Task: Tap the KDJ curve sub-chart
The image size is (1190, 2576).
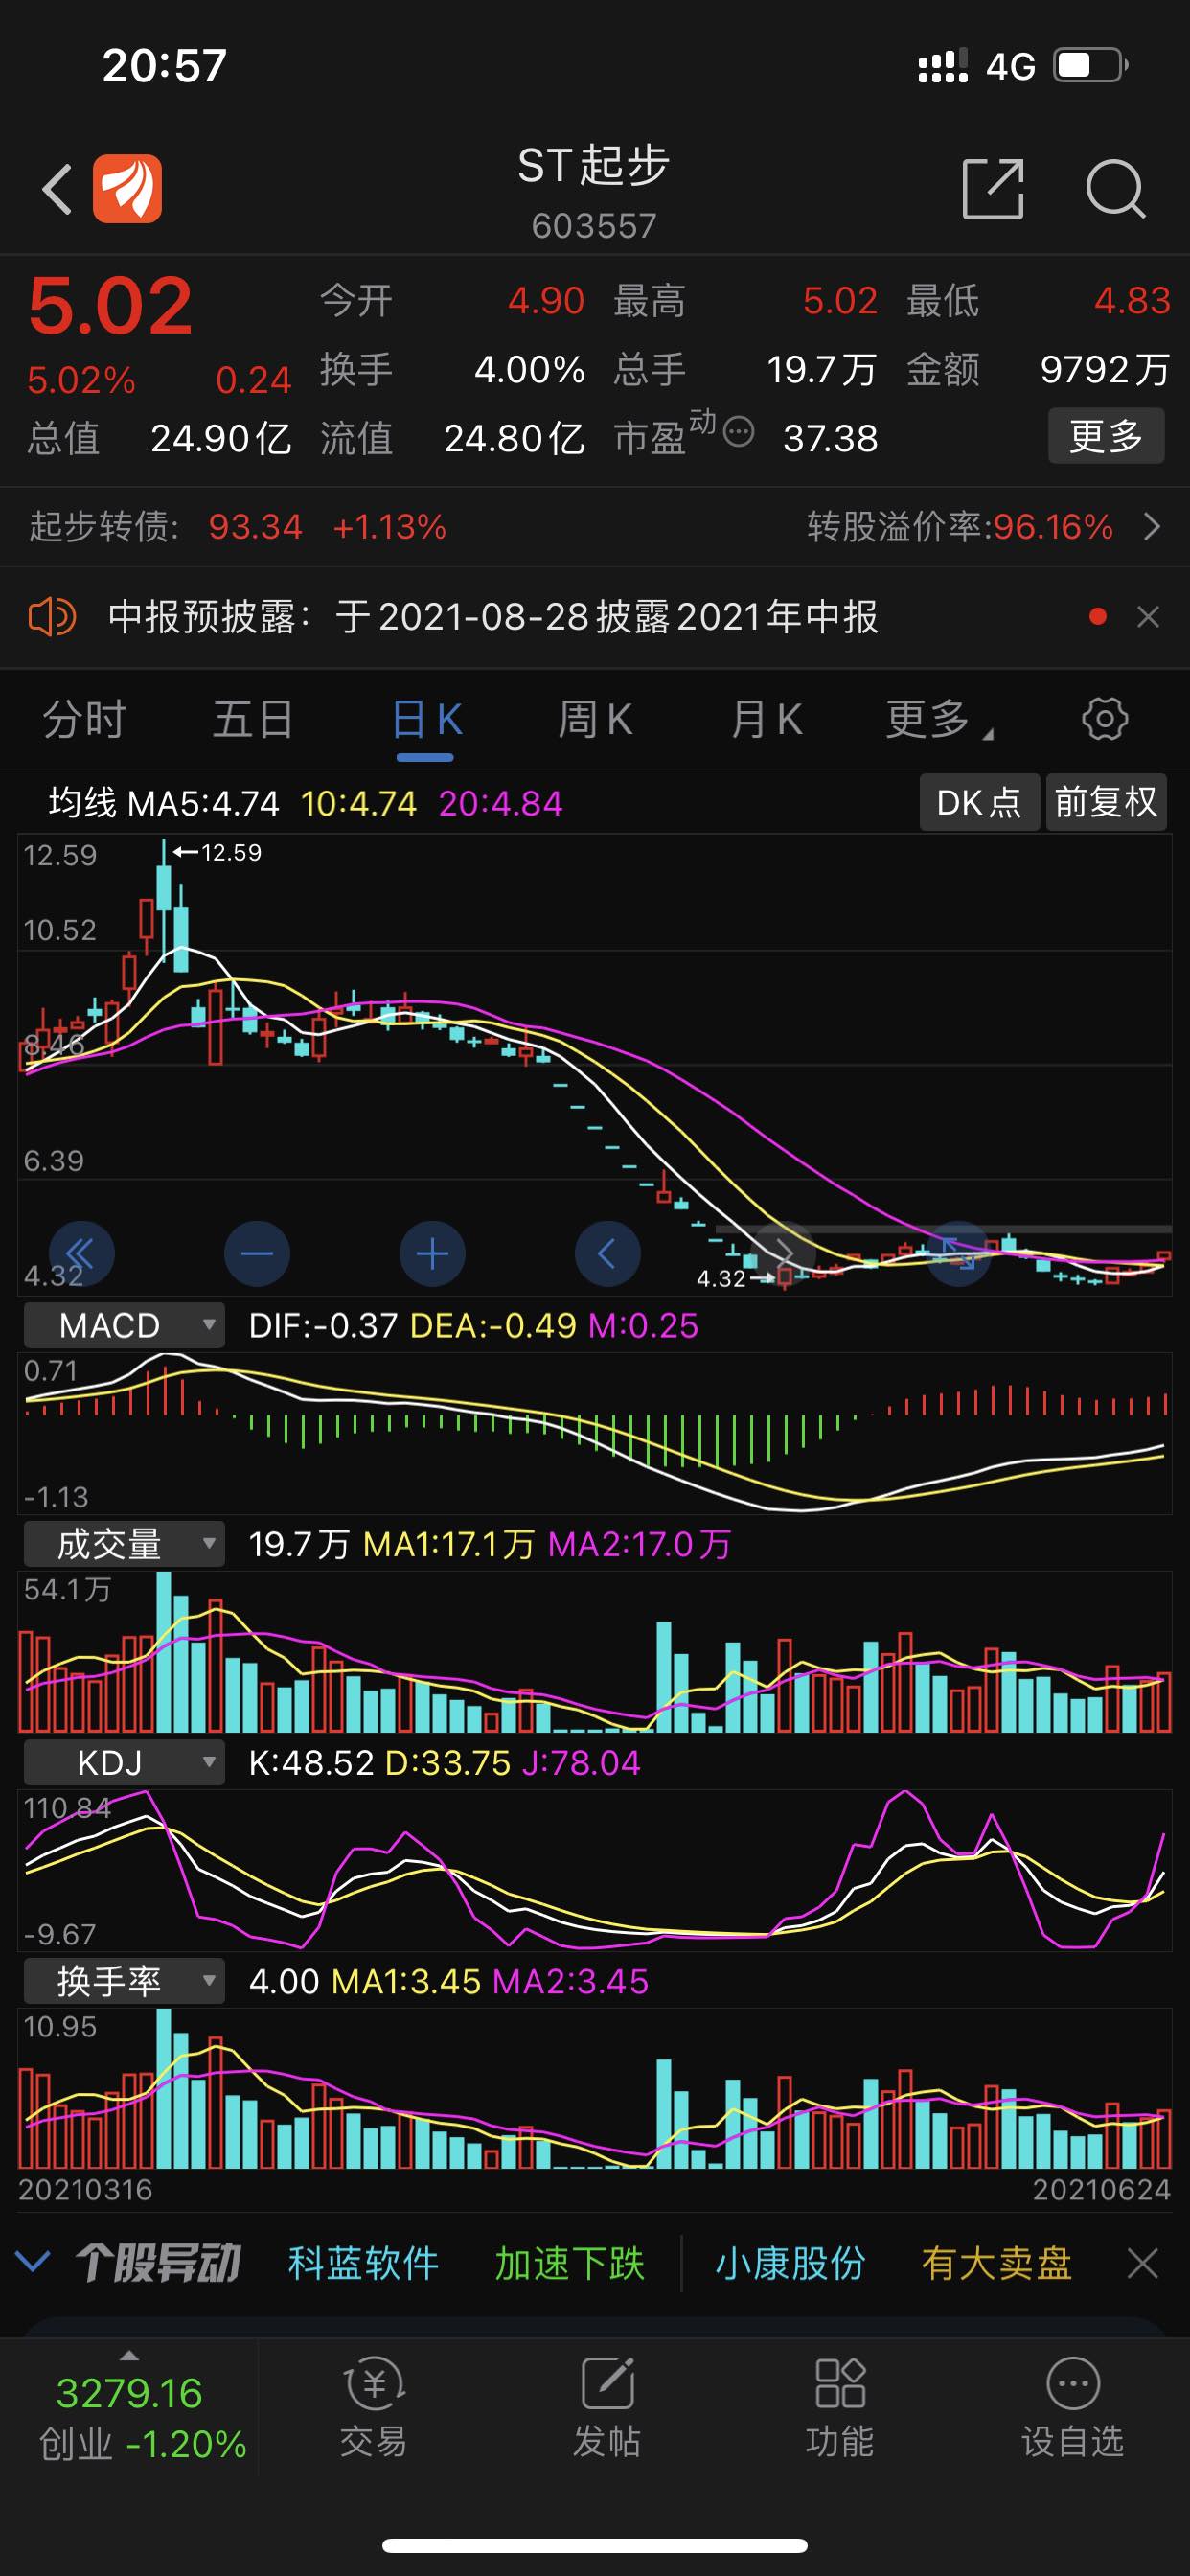Action: pyautogui.click(x=595, y=1870)
